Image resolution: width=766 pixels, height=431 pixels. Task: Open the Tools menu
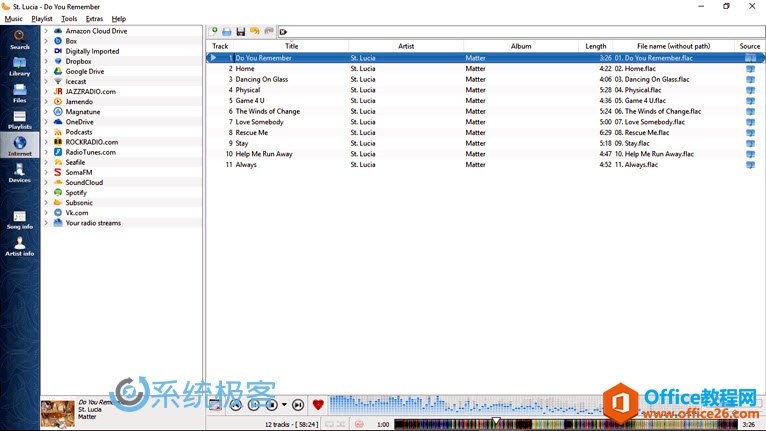click(x=69, y=19)
